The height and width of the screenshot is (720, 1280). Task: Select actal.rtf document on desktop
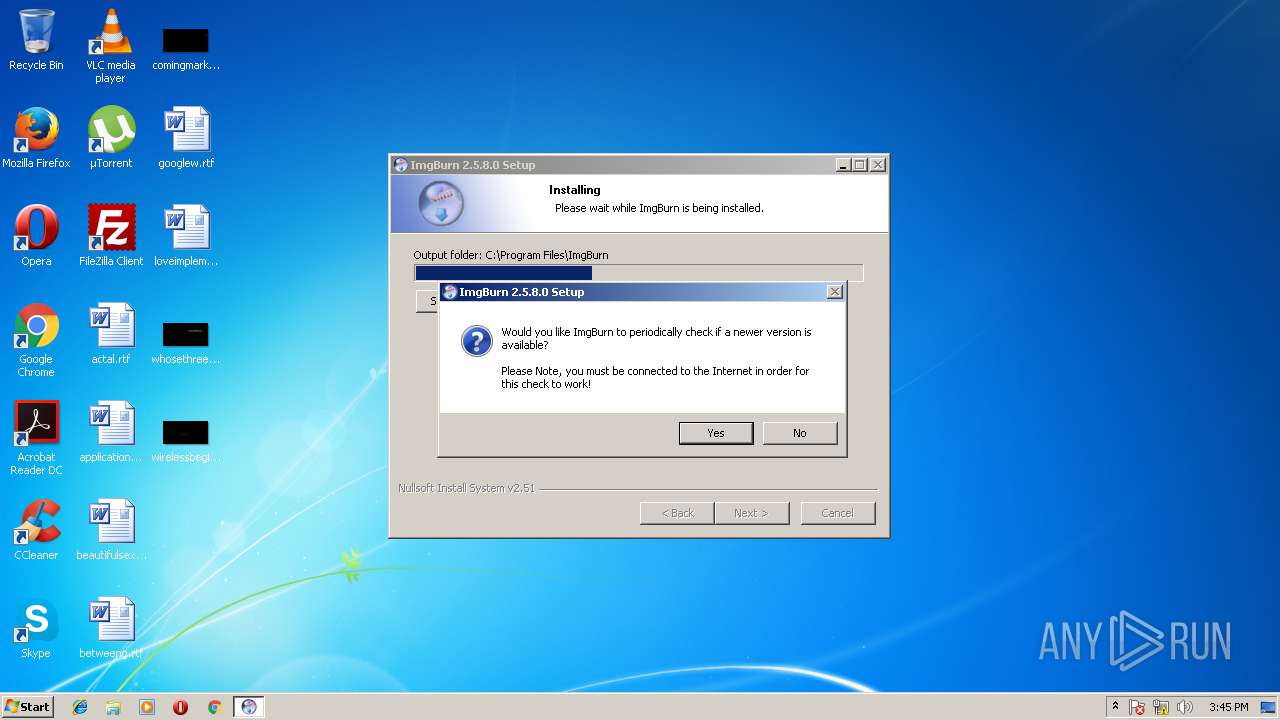point(111,334)
